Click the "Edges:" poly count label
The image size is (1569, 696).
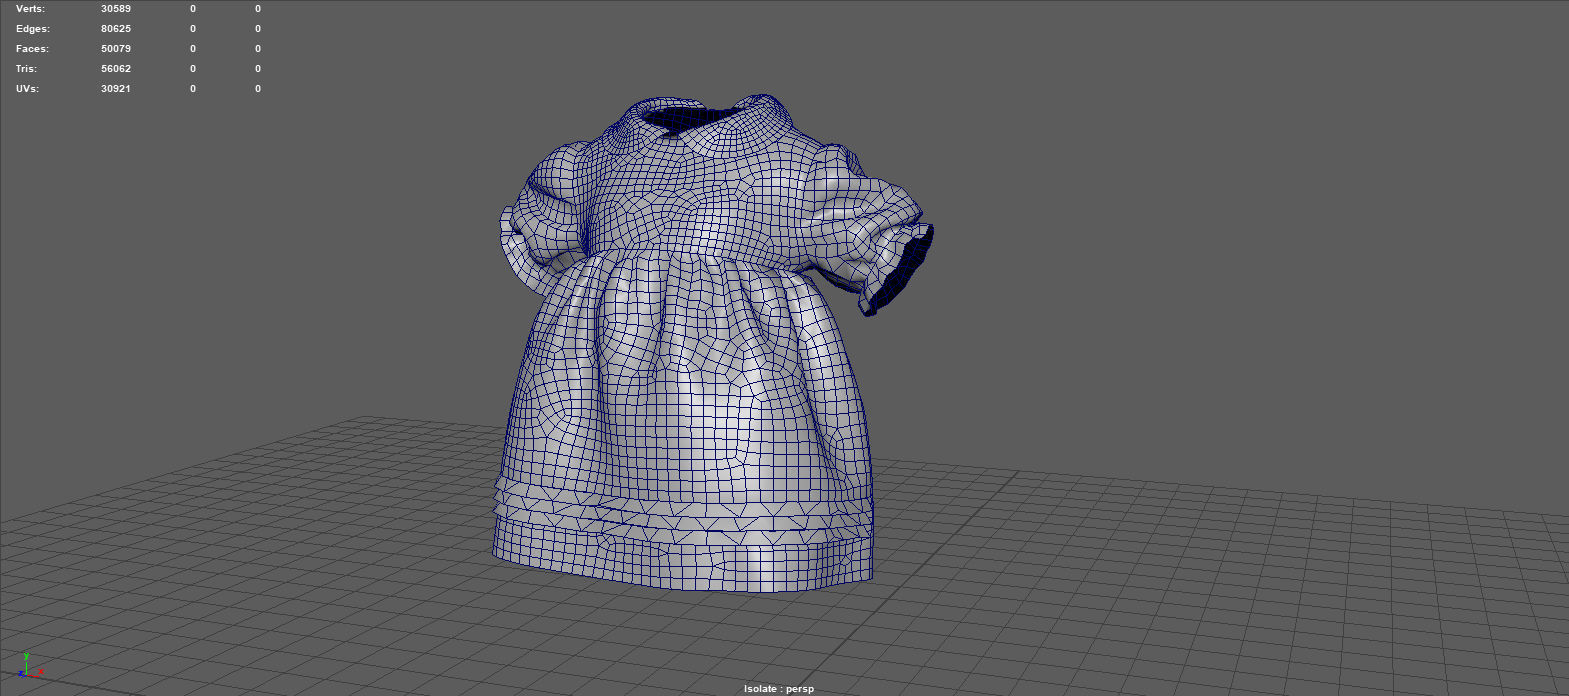pos(32,29)
